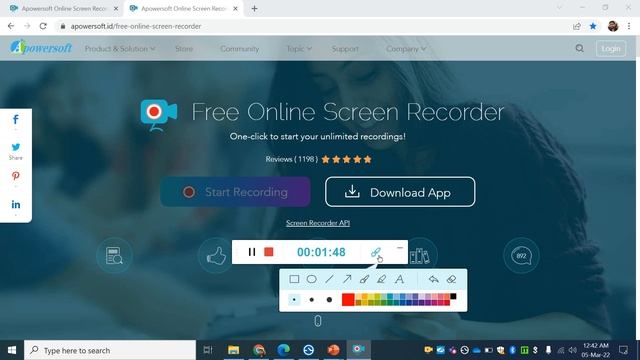Open the Chrome three-dot menu

[629, 26]
